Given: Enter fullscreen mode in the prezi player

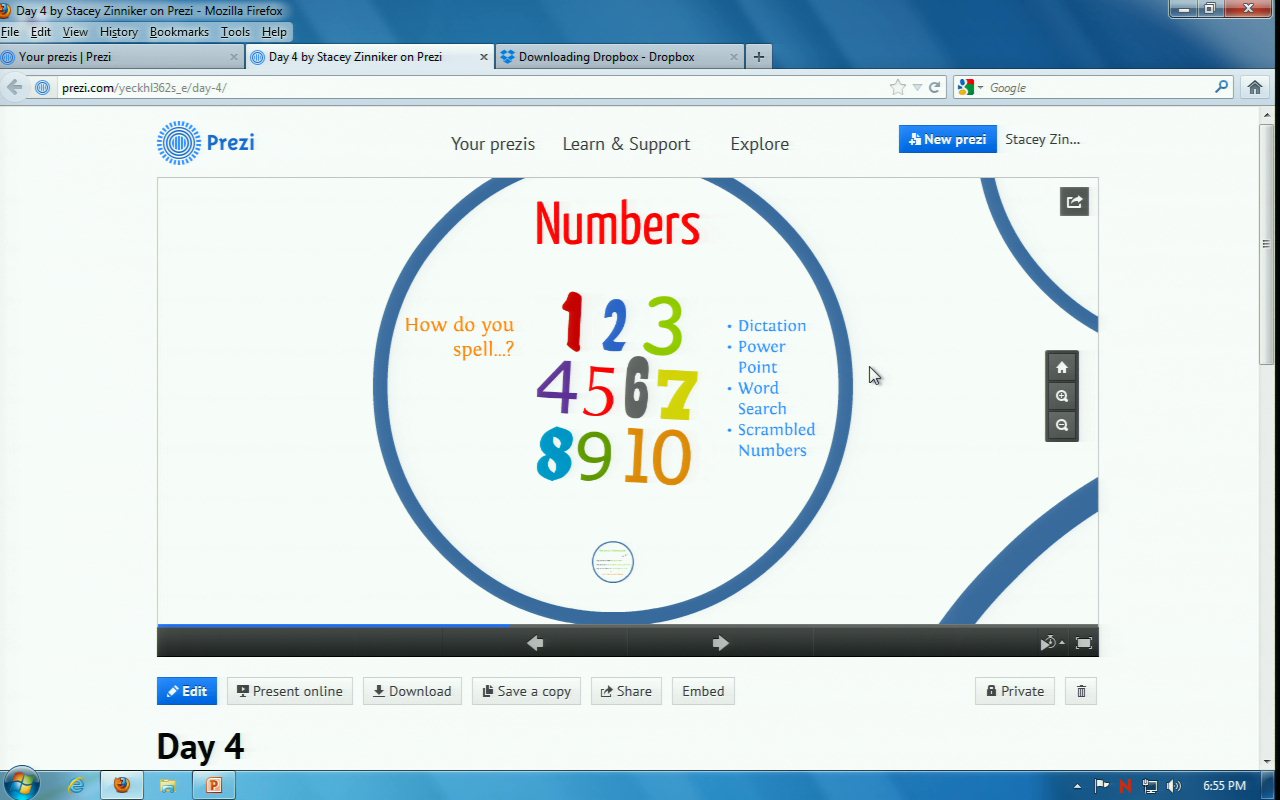Looking at the screenshot, I should point(1083,643).
